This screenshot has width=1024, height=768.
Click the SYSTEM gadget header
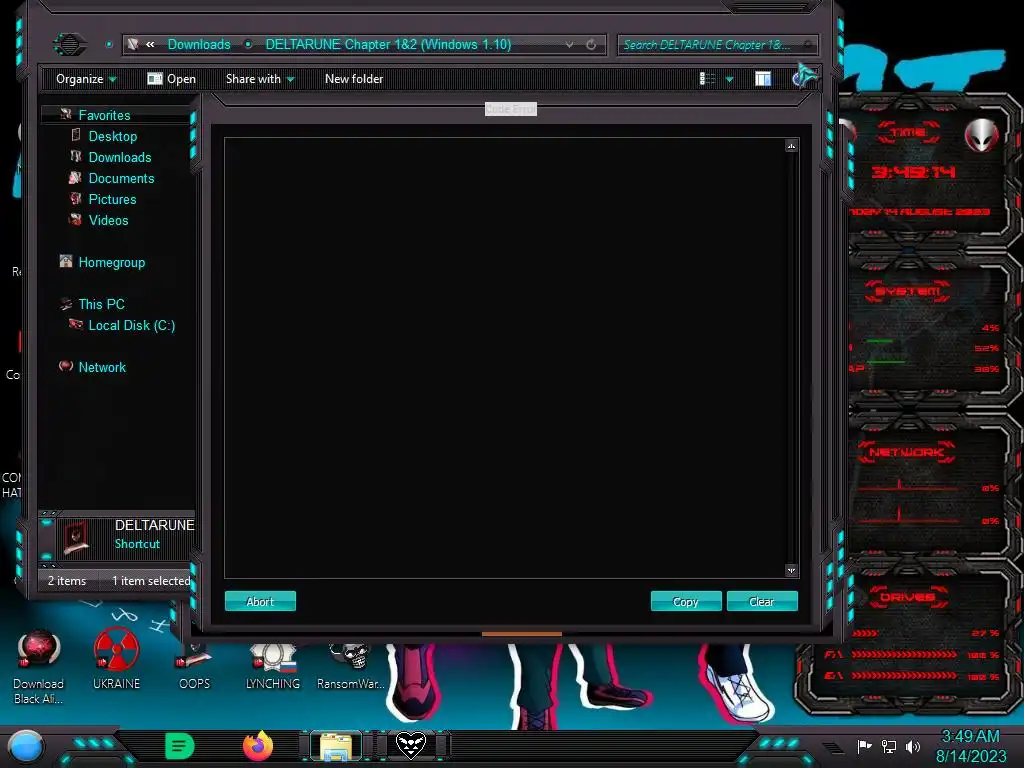(908, 291)
